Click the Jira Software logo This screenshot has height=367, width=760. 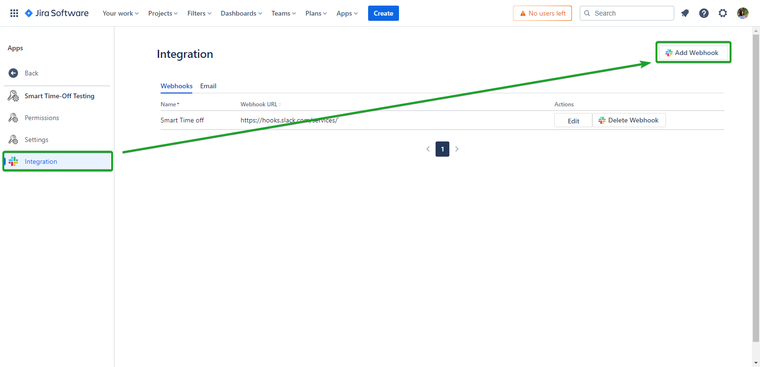pyautogui.click(x=57, y=13)
